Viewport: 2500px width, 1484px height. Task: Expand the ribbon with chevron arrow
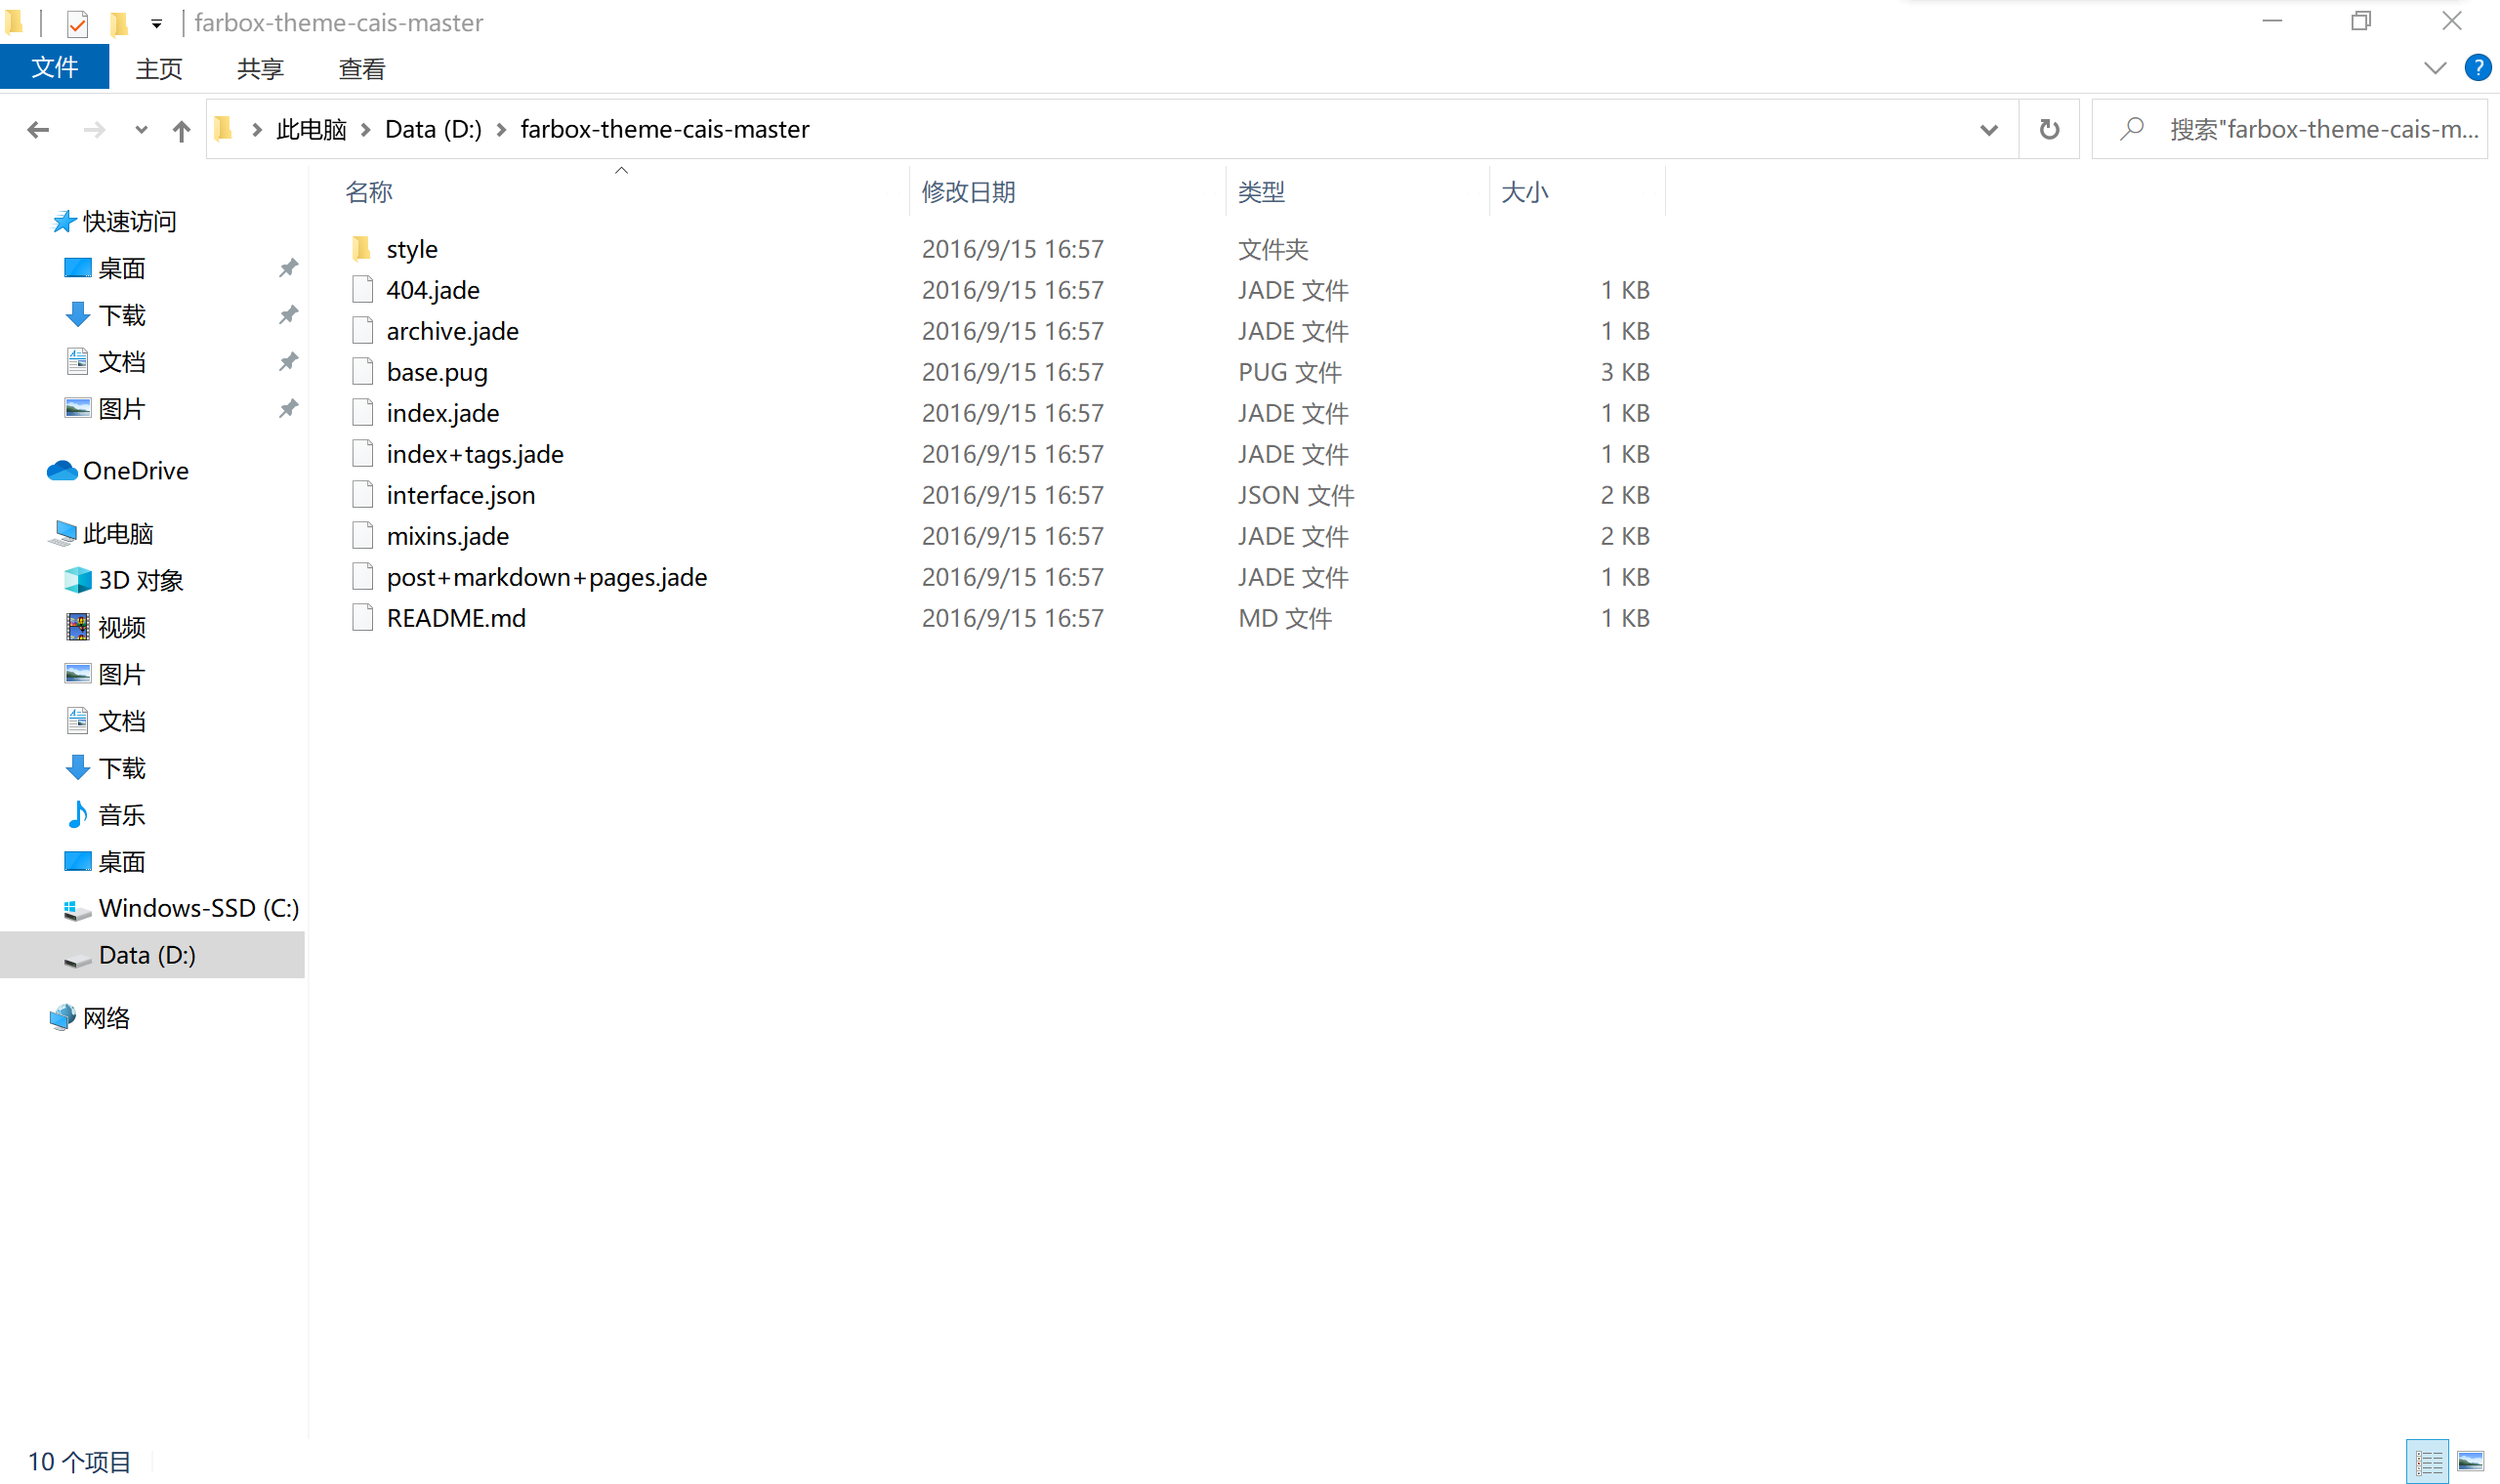tap(2435, 68)
